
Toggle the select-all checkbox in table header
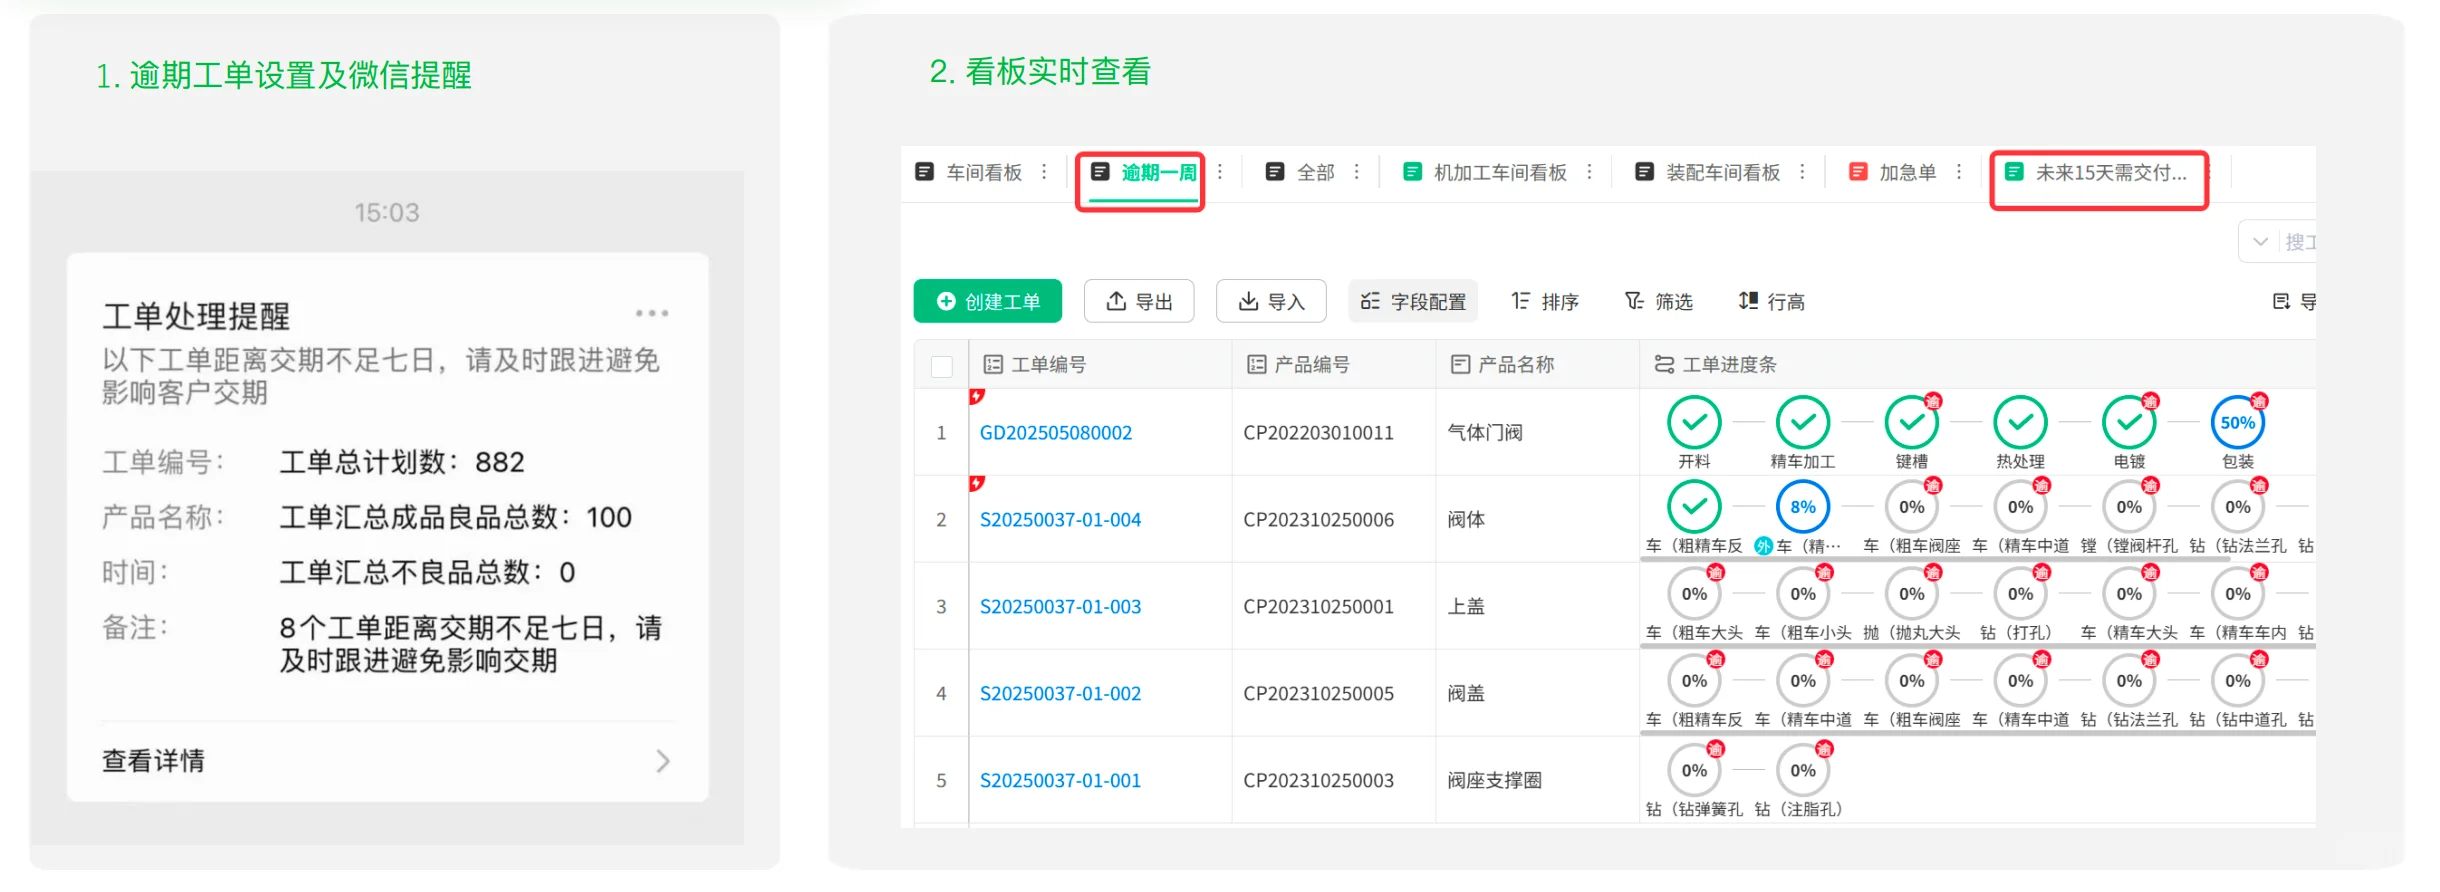pyautogui.click(x=941, y=365)
